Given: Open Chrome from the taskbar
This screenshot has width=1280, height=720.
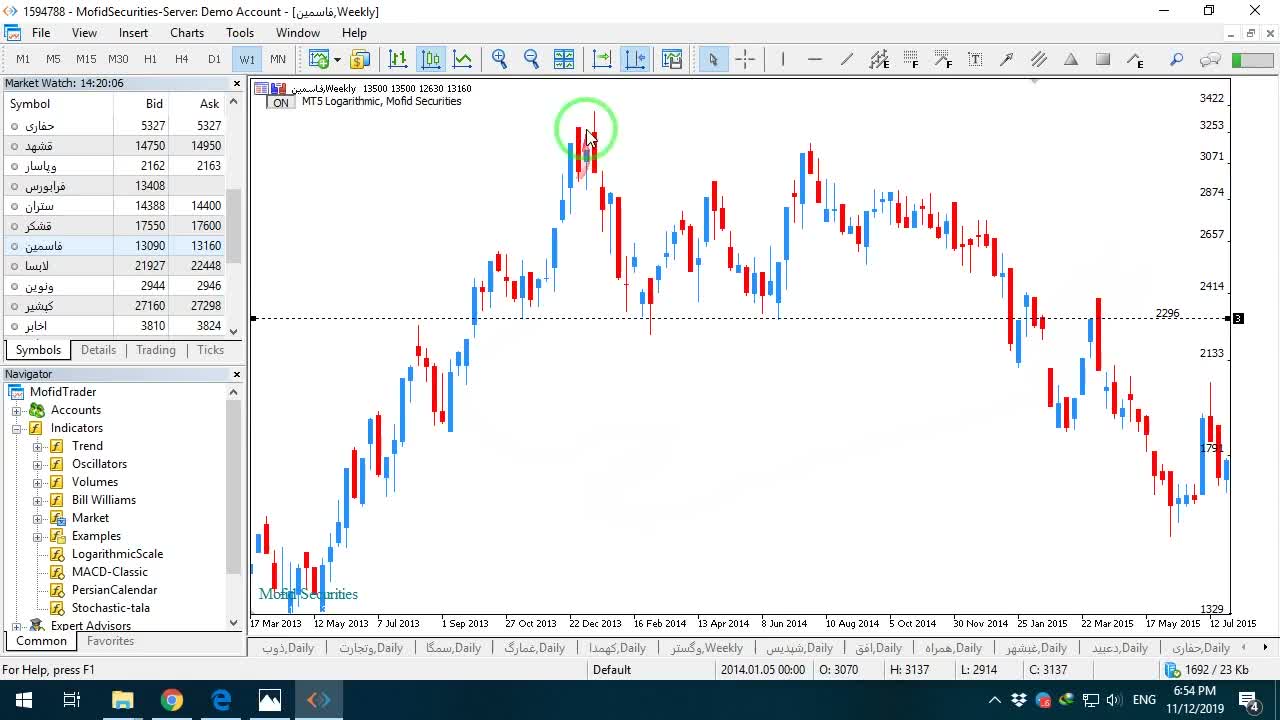Looking at the screenshot, I should (x=172, y=700).
